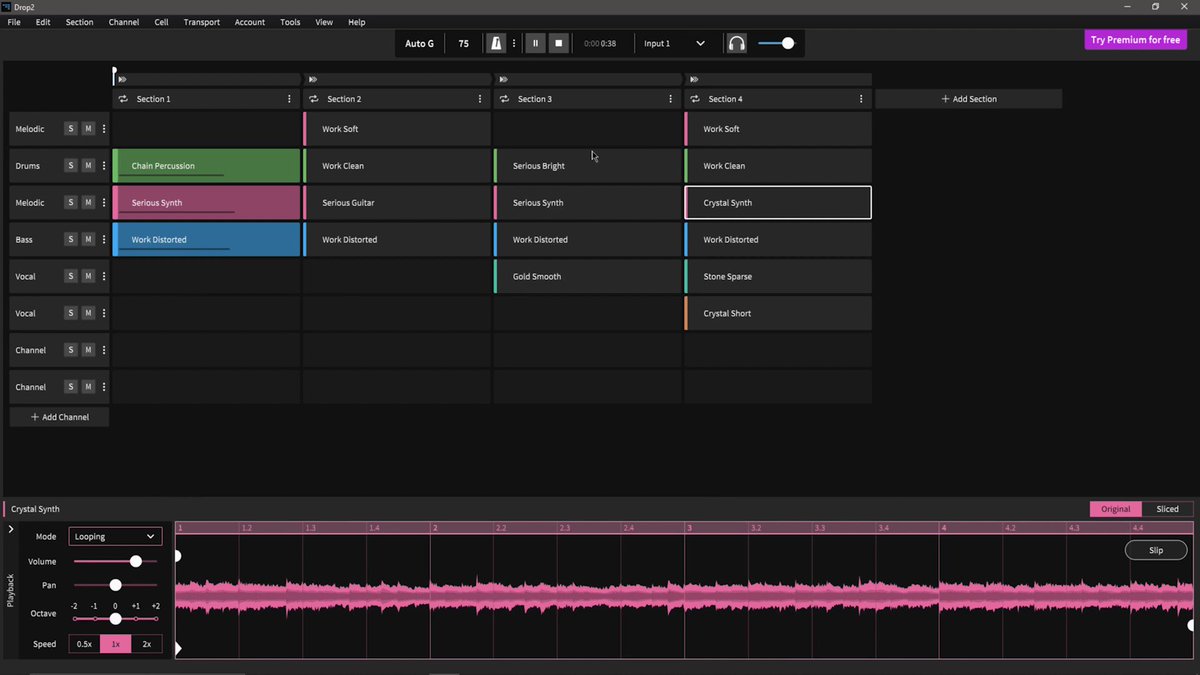Click the Section 4 loop icon

[695, 99]
